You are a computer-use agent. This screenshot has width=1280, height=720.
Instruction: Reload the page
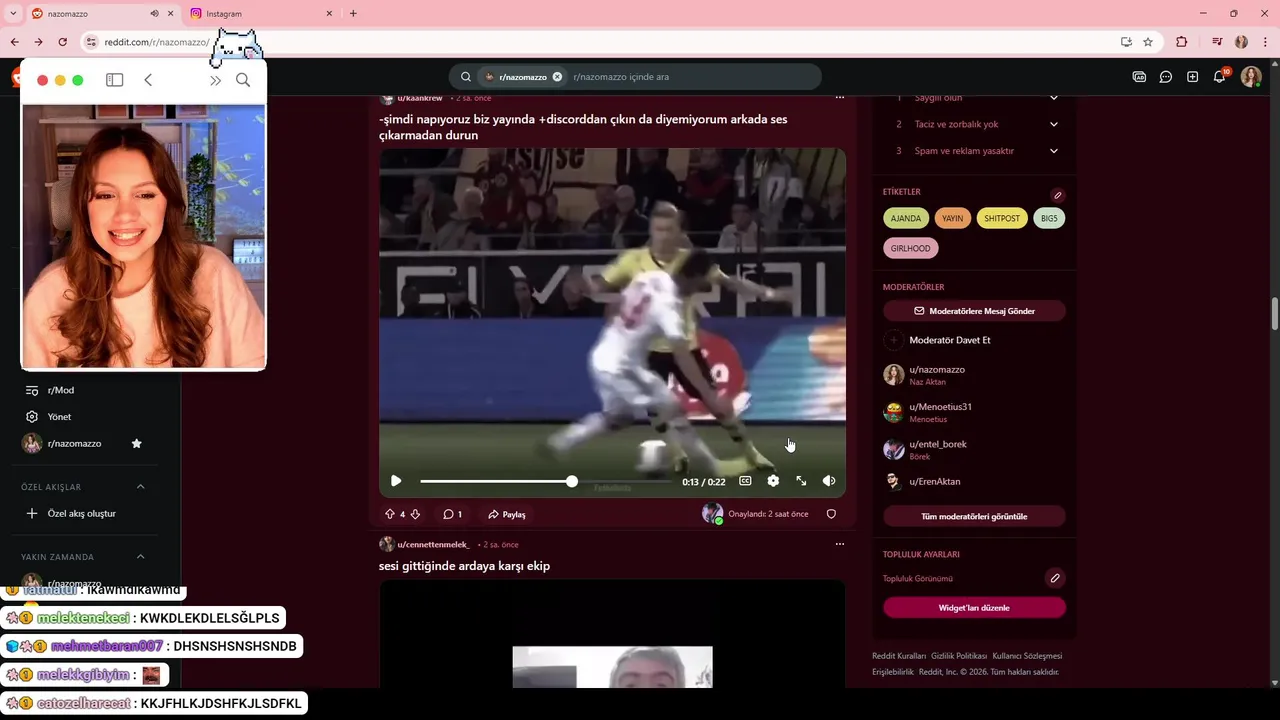click(62, 42)
